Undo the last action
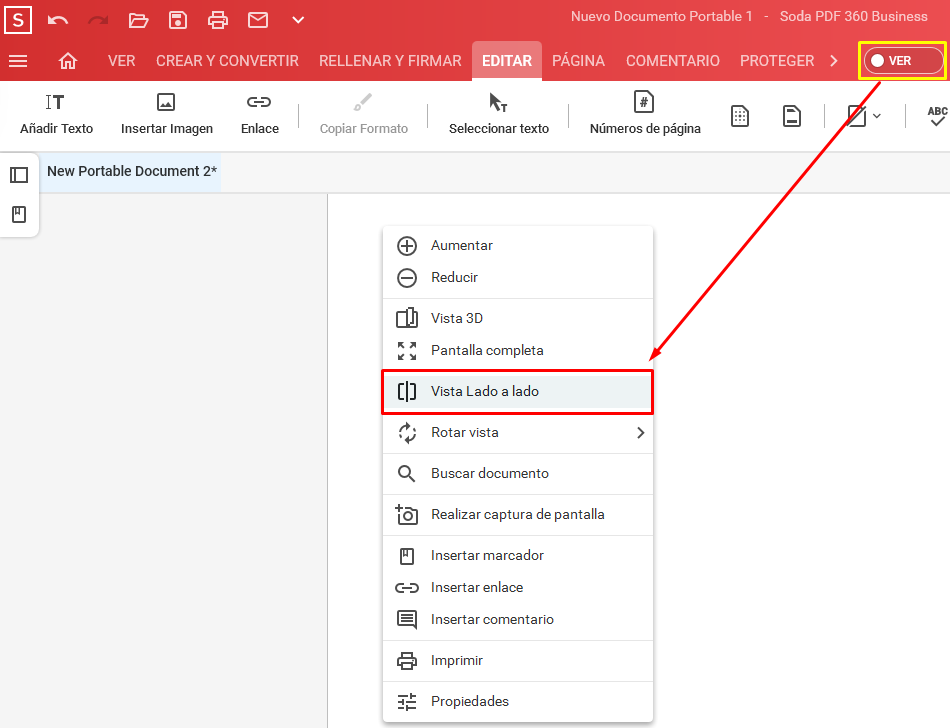Image resolution: width=950 pixels, height=728 pixels. pos(58,20)
